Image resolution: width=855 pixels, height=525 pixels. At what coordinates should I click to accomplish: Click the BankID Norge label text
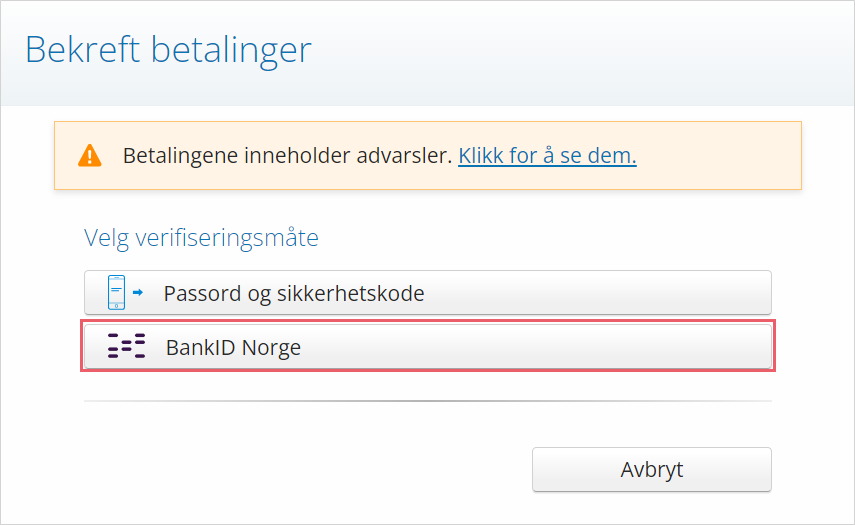point(233,347)
